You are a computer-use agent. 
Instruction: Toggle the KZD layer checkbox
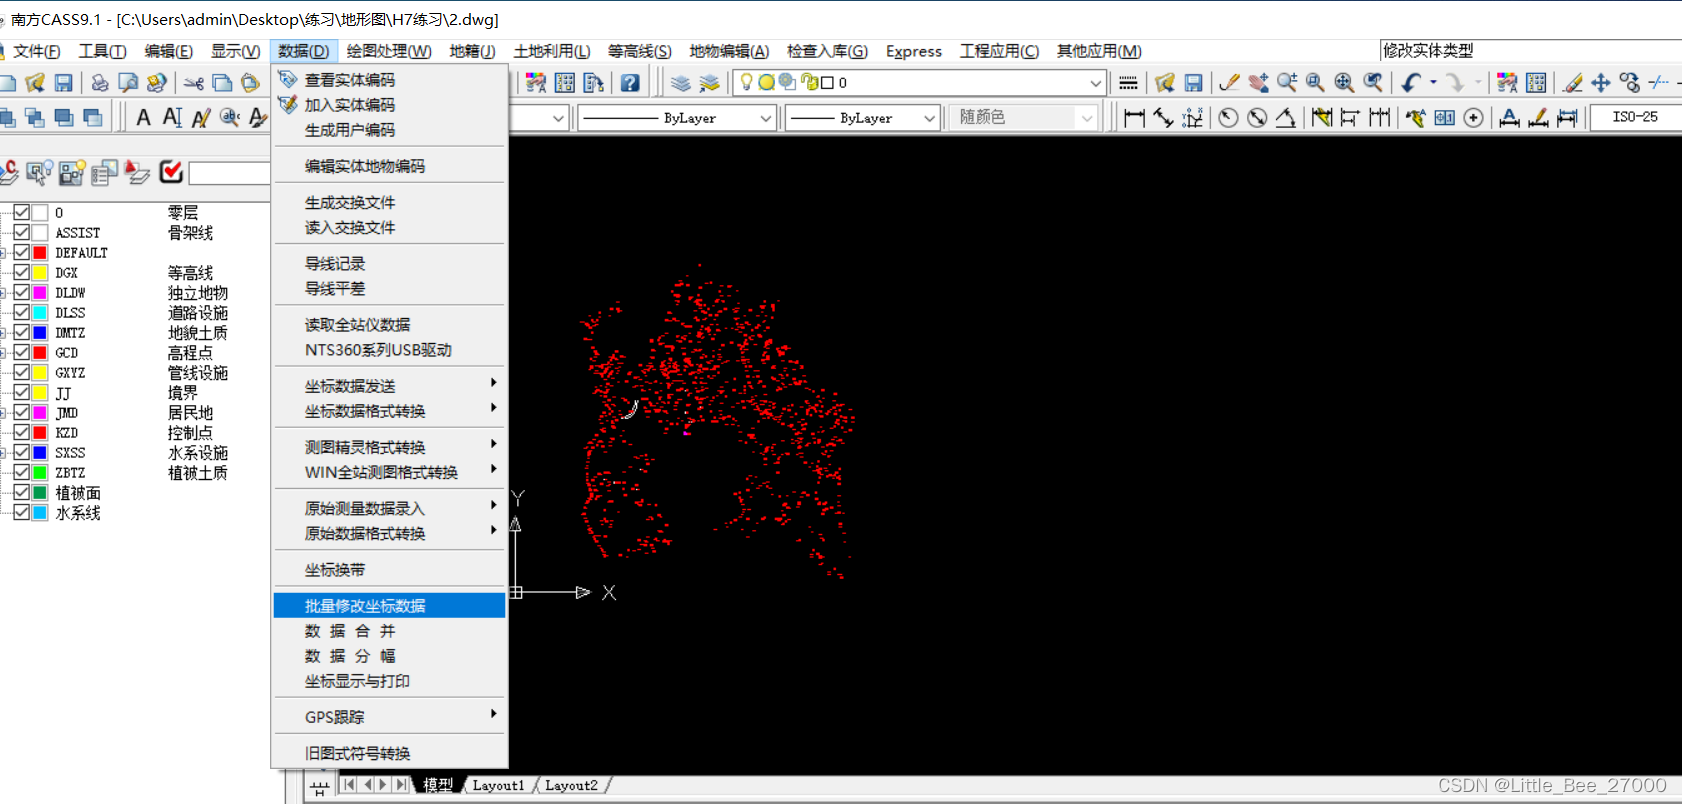click(x=21, y=432)
